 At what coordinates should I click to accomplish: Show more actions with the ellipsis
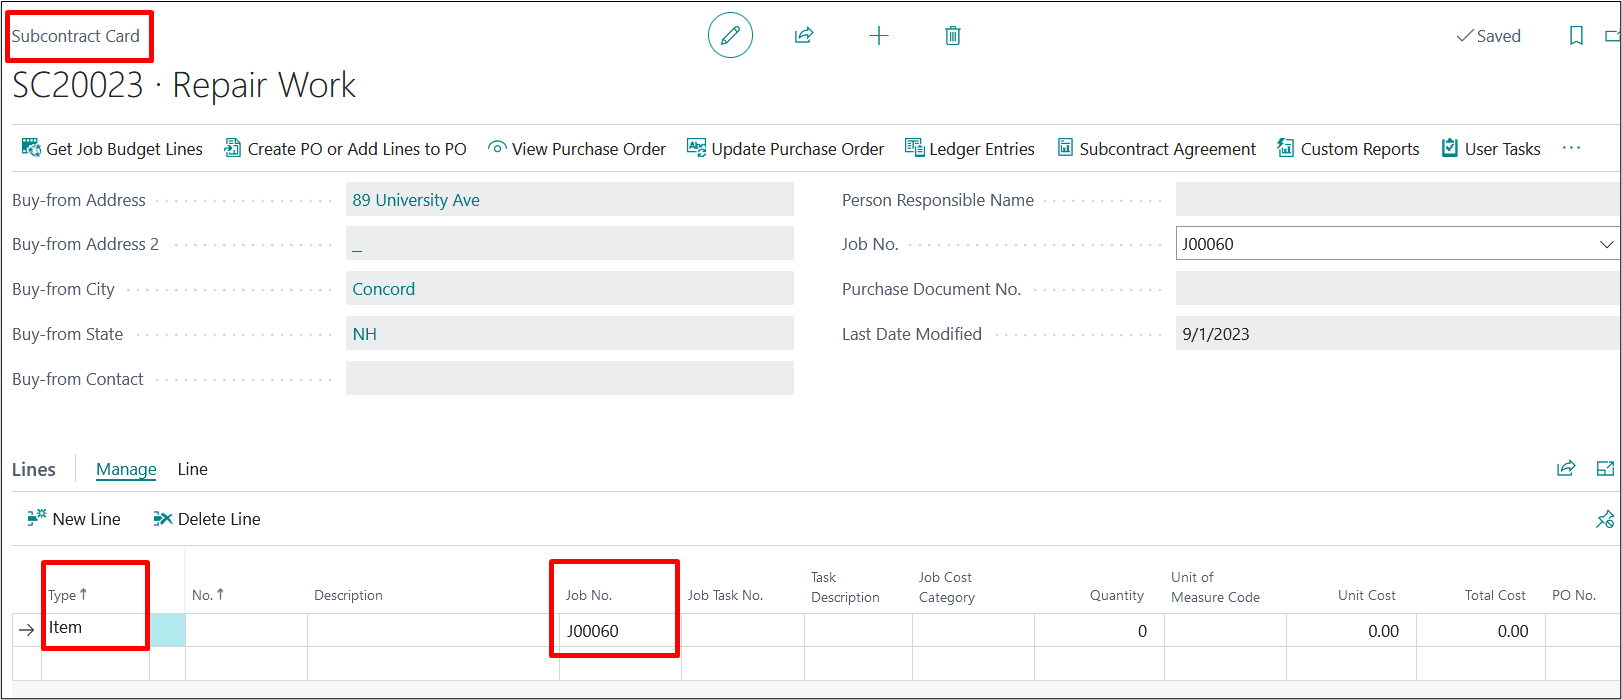1571,148
